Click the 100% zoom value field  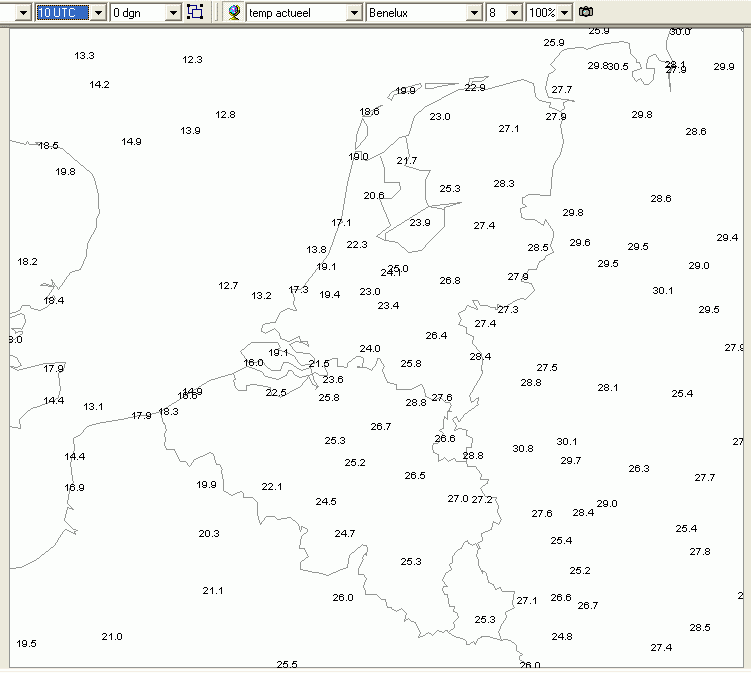click(542, 13)
